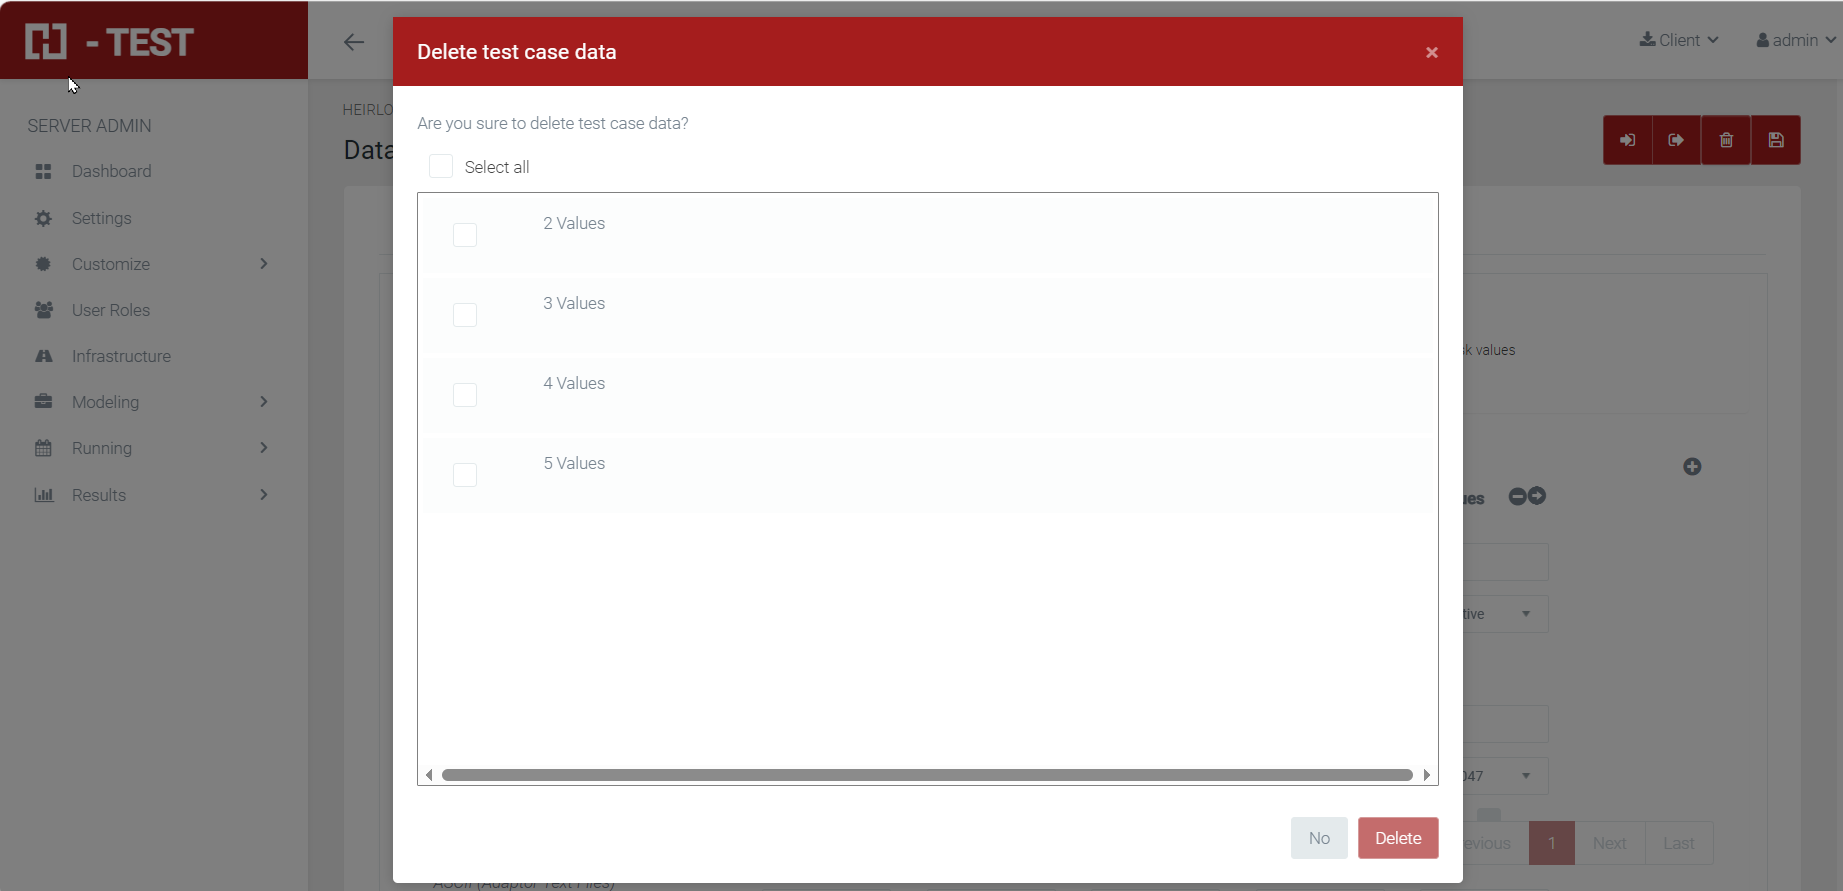Click the trash delete icon in toolbar
1843x891 pixels.
coord(1726,140)
